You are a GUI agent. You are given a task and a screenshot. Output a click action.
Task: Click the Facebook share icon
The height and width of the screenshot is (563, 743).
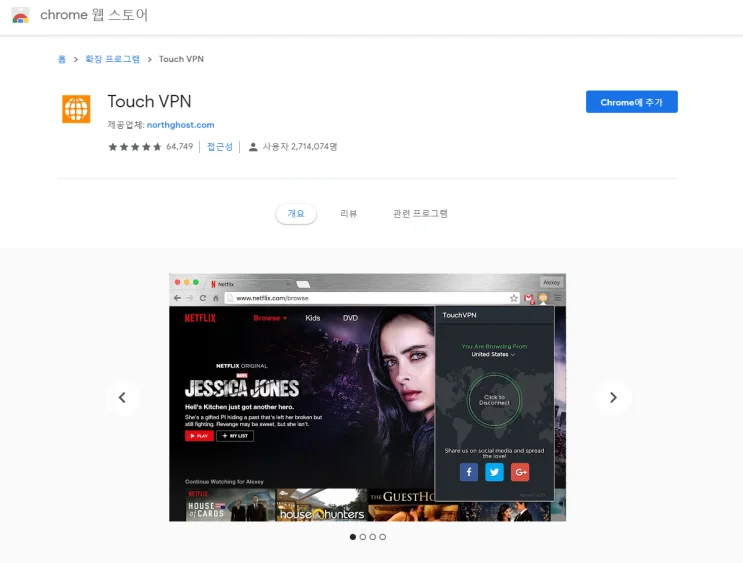pos(469,472)
